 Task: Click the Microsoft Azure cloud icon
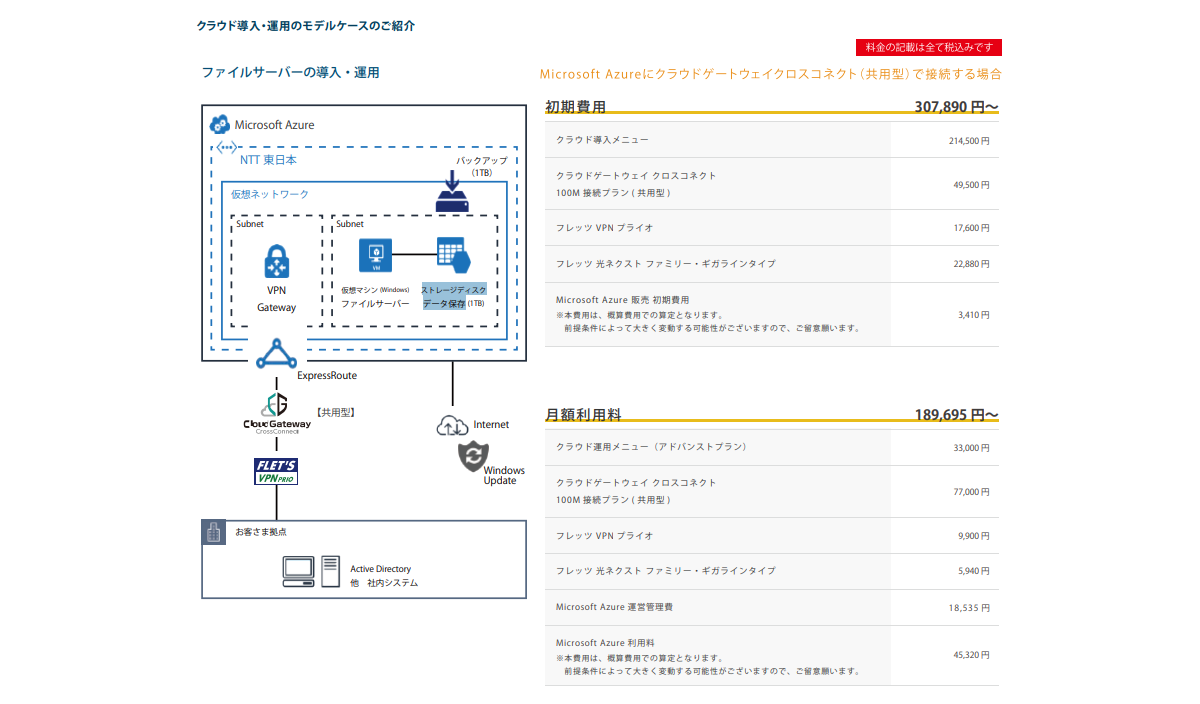point(219,125)
